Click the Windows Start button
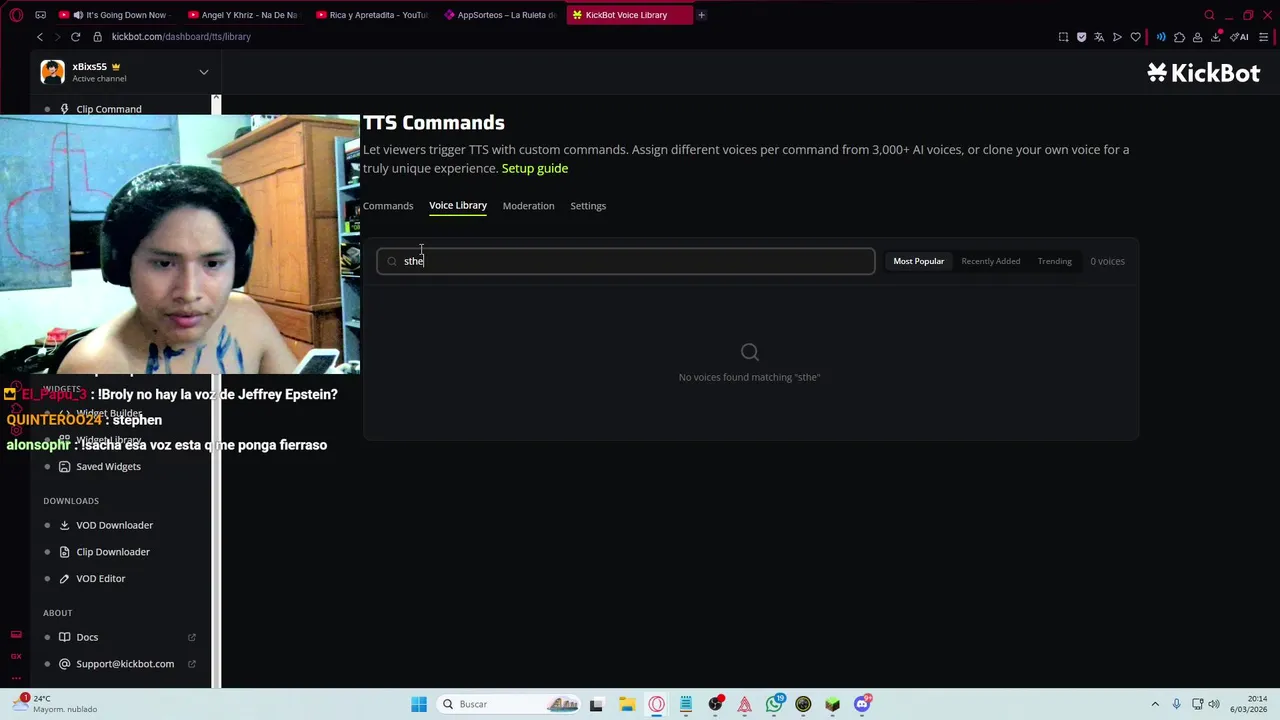The width and height of the screenshot is (1280, 720). coord(419,704)
